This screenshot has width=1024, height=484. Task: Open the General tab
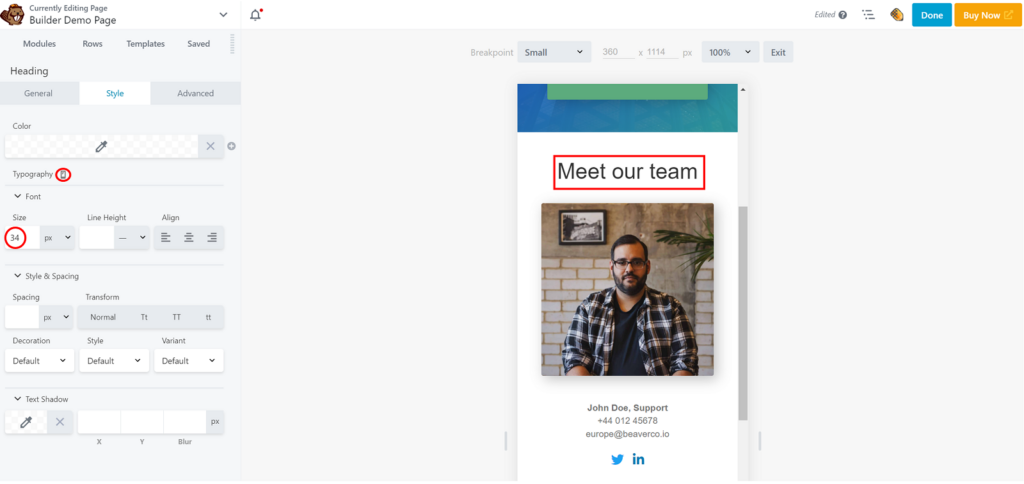39,93
